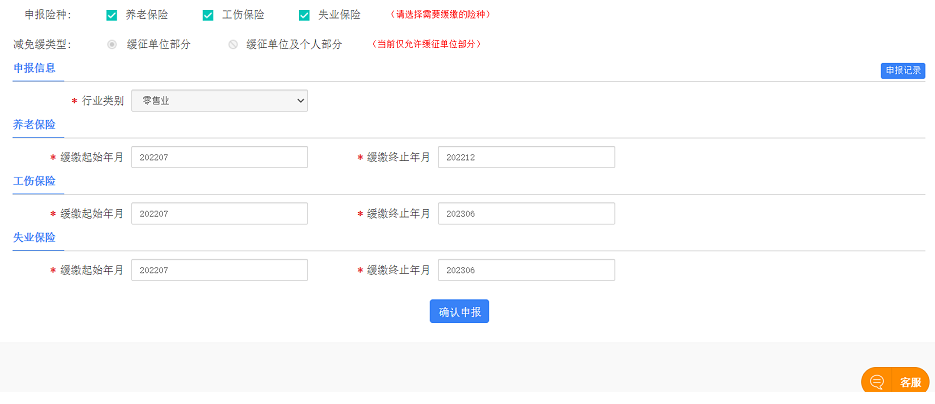Uncheck the 养老保险 checkbox

tap(112, 15)
